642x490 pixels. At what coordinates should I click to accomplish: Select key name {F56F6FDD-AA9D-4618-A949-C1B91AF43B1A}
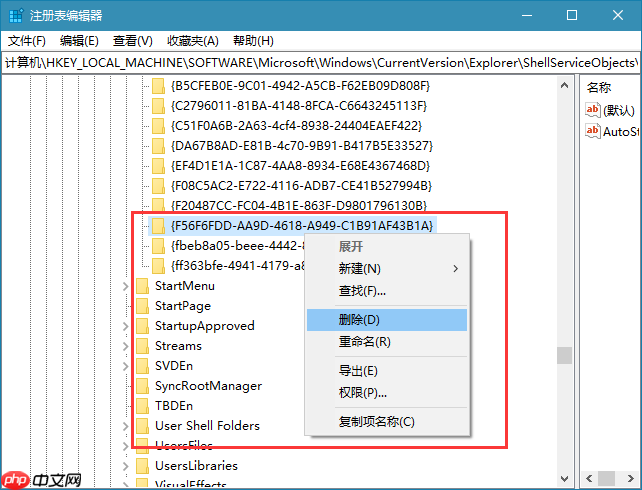click(x=302, y=226)
